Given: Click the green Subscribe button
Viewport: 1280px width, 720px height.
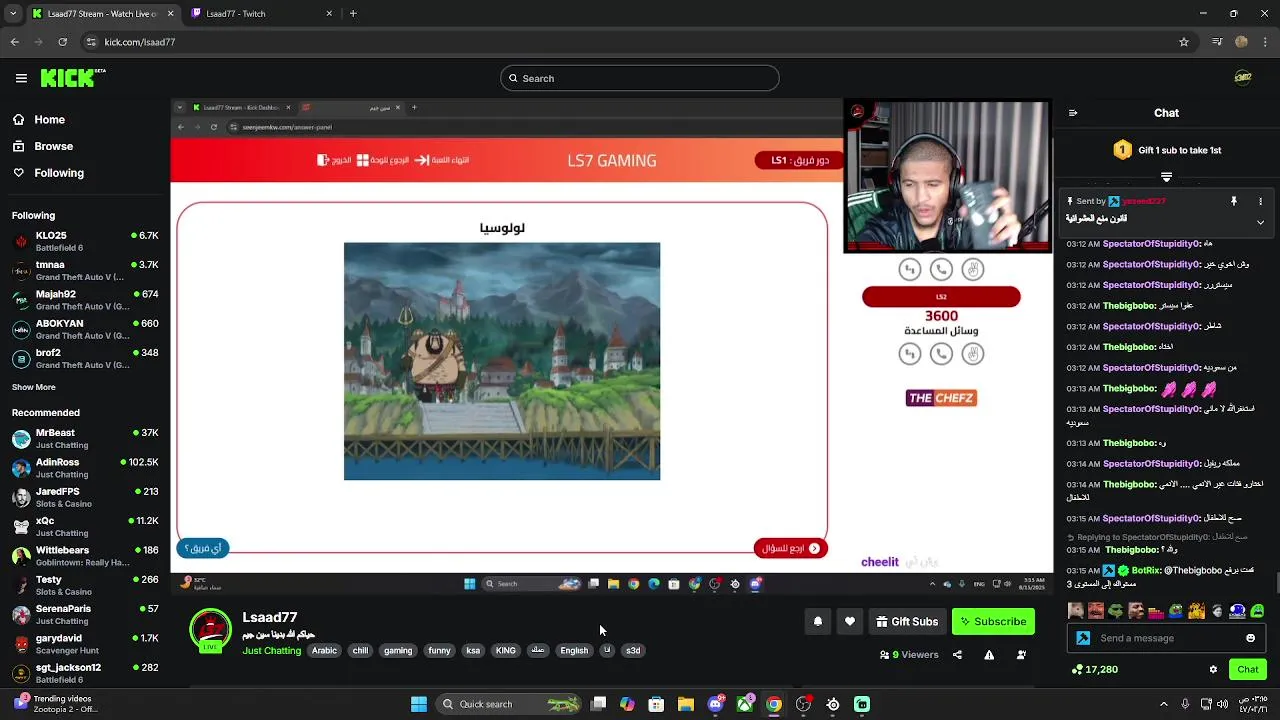Looking at the screenshot, I should (x=993, y=621).
